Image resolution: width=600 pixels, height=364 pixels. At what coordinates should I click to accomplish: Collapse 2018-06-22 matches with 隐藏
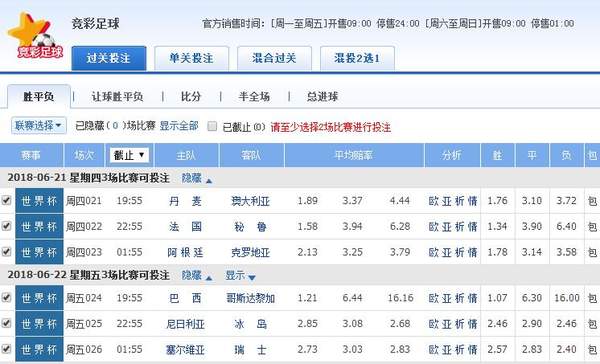click(x=196, y=275)
